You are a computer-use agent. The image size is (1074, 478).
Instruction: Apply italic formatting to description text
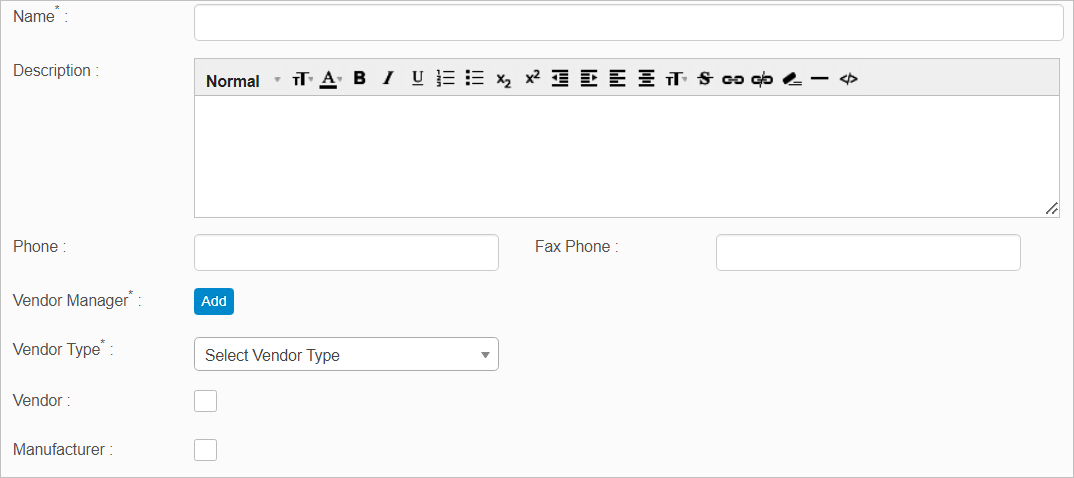click(388, 79)
